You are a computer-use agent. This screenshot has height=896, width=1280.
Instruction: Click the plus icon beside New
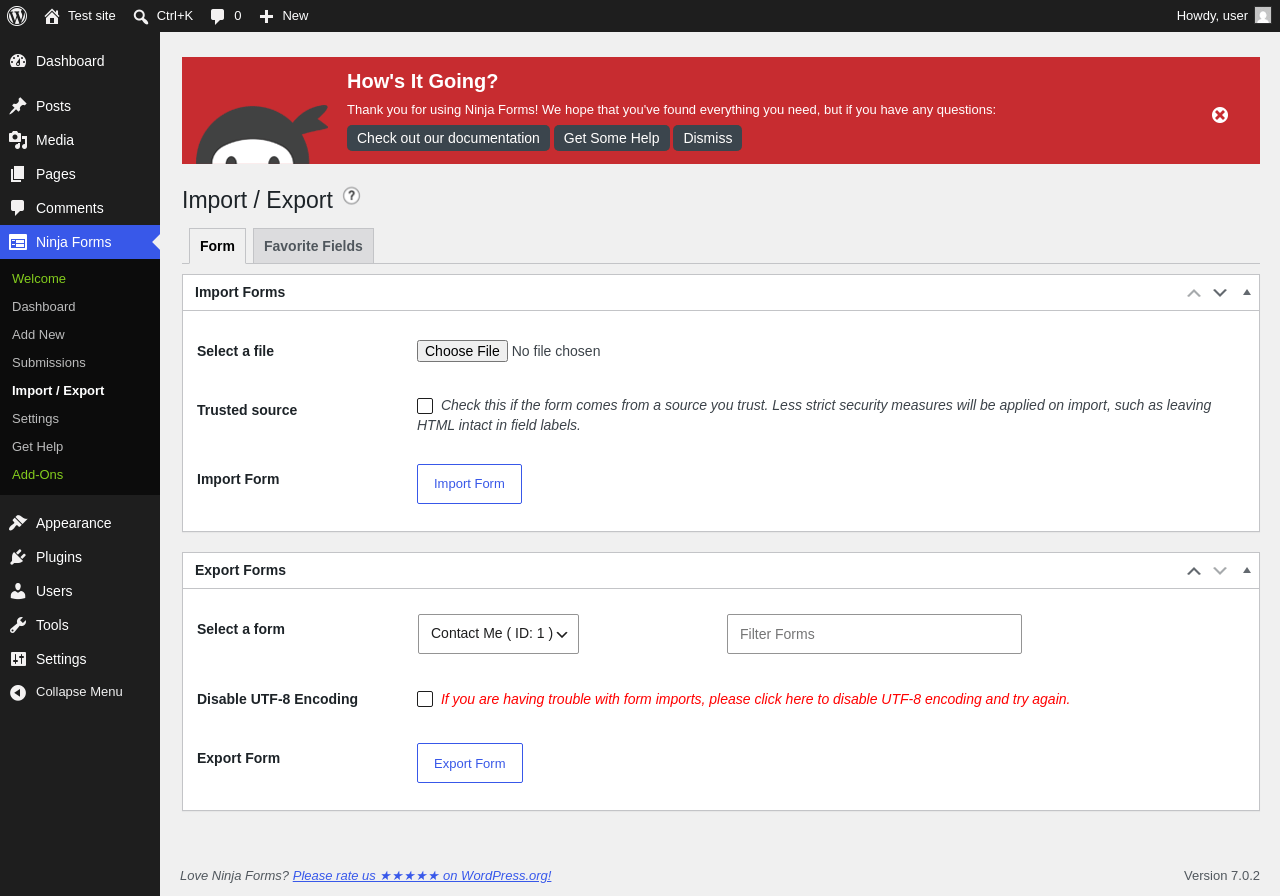[x=266, y=16]
